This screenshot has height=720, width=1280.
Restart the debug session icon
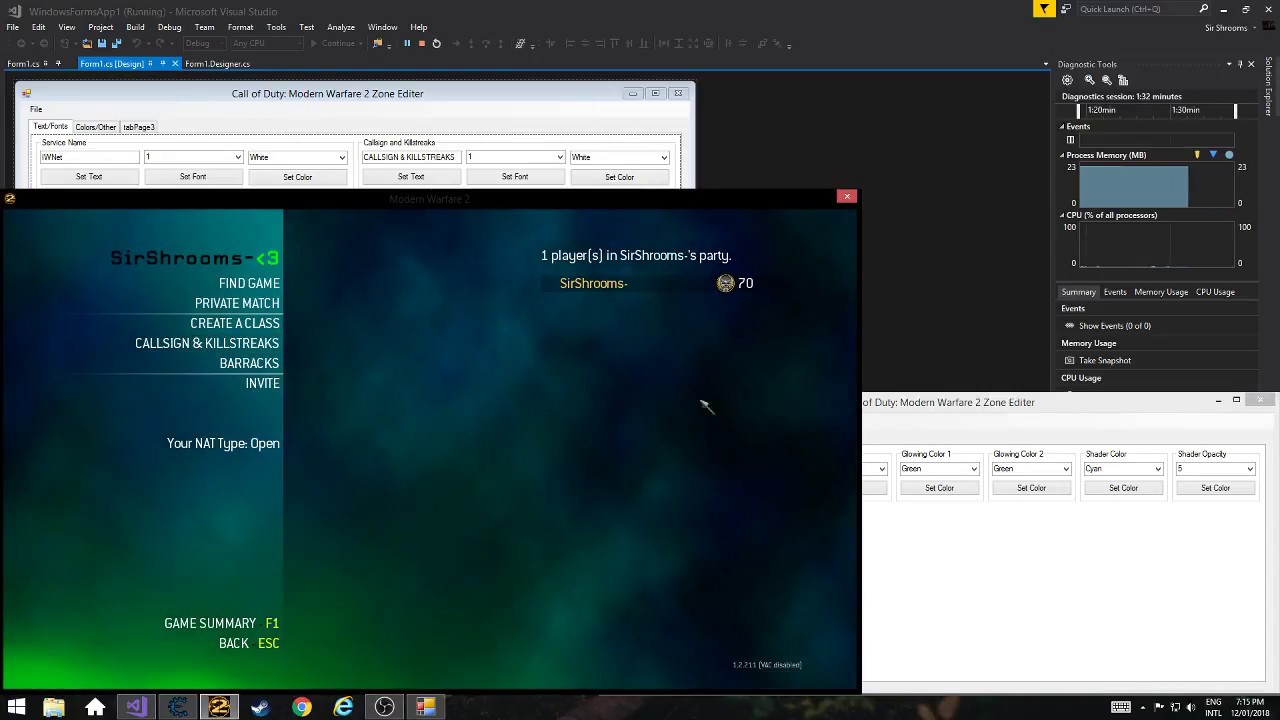click(x=436, y=43)
